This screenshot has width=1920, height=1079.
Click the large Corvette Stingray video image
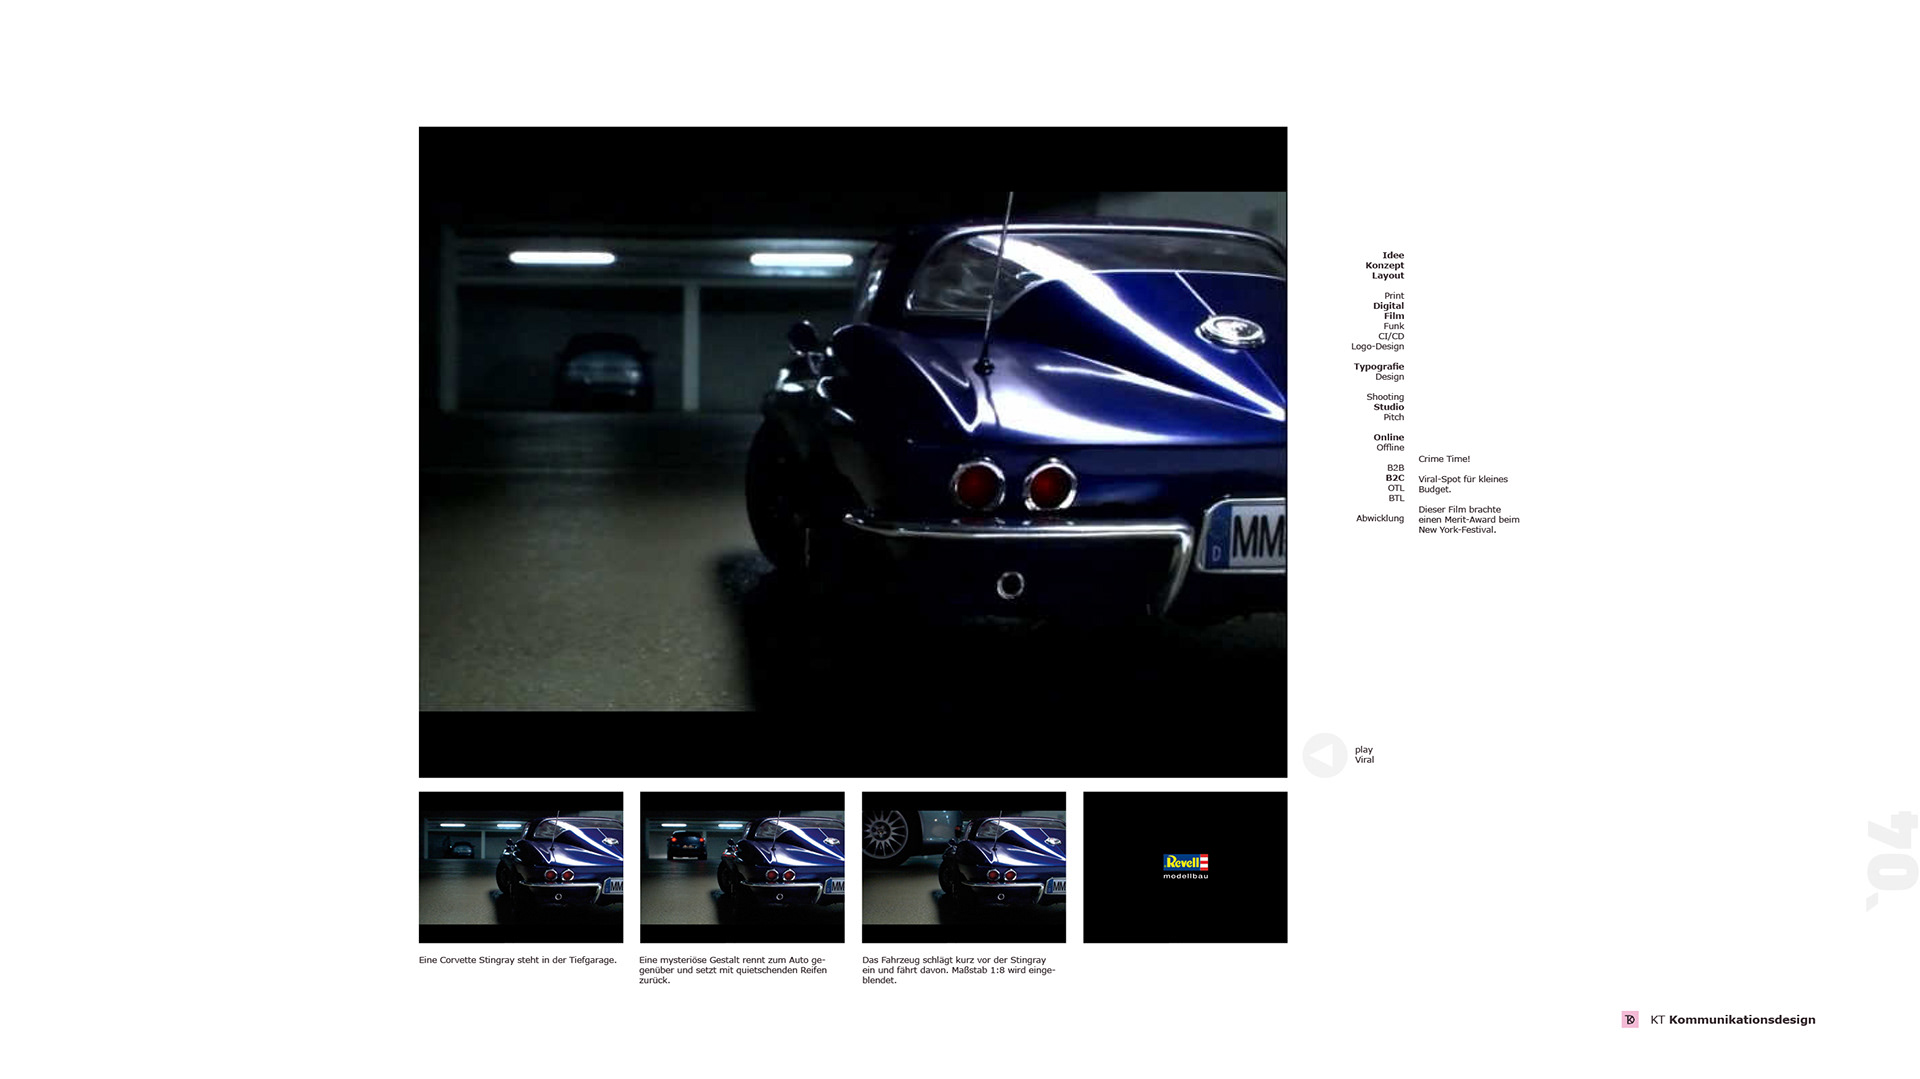[x=852, y=451]
